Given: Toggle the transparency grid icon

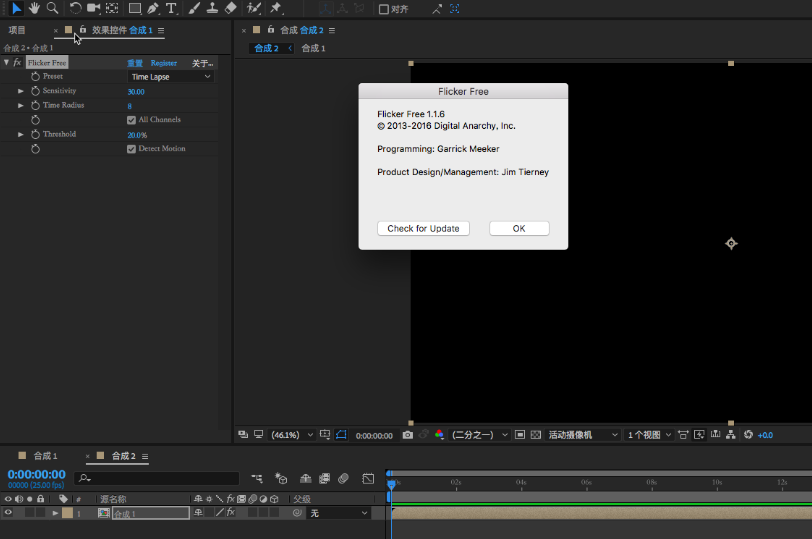Looking at the screenshot, I should pos(536,435).
